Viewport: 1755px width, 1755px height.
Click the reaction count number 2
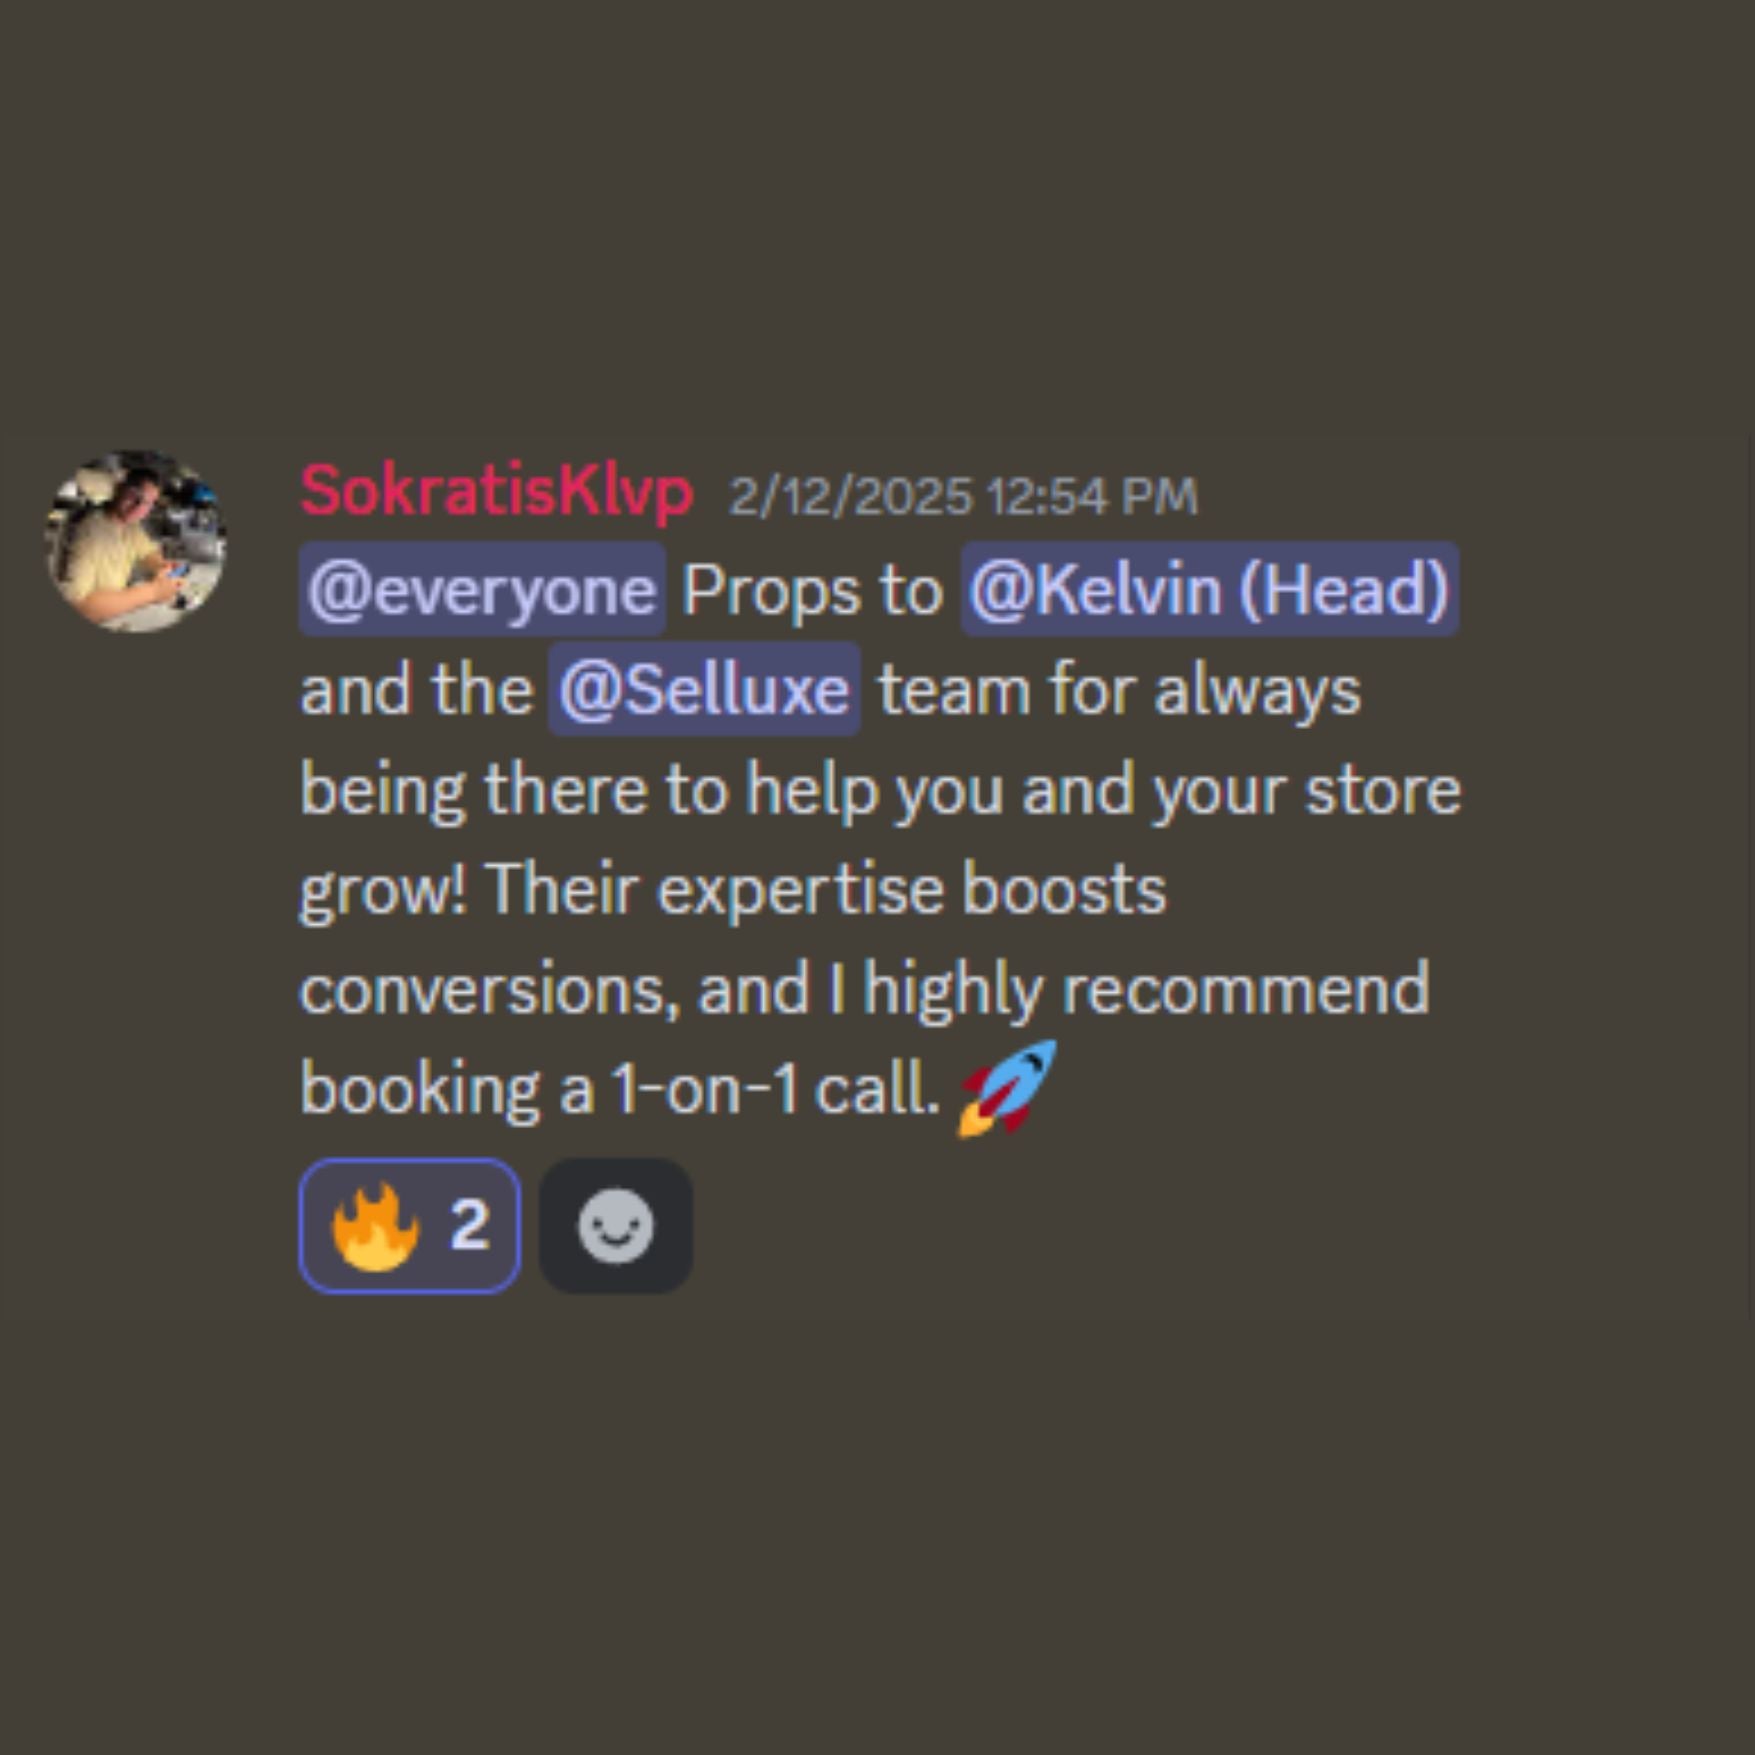(x=469, y=1225)
